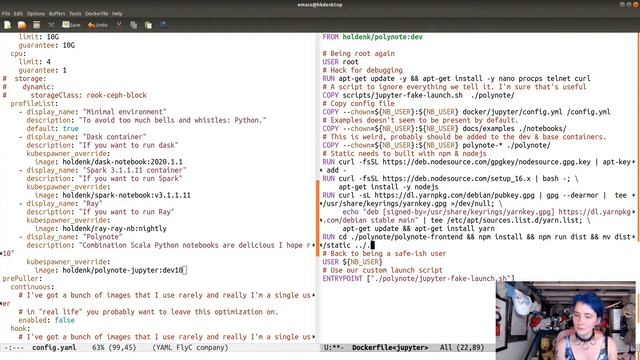Click the New File toolbar icon

7,25
